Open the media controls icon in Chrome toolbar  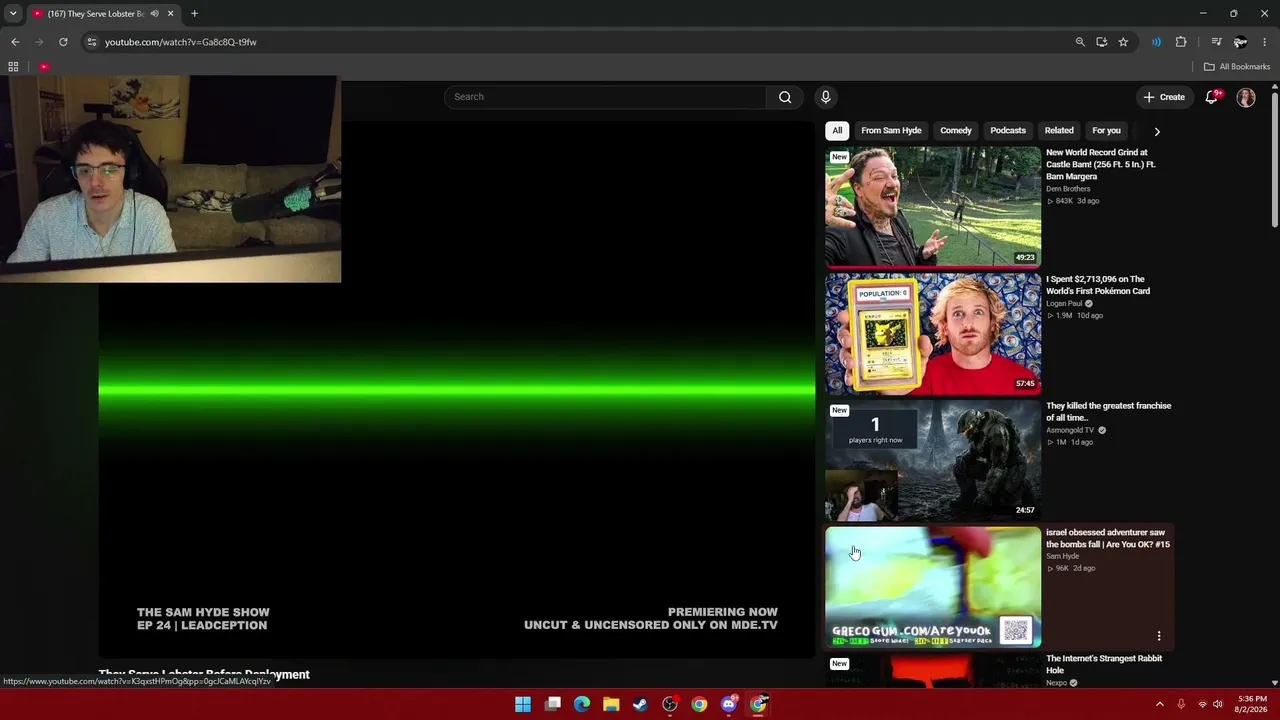1216,42
